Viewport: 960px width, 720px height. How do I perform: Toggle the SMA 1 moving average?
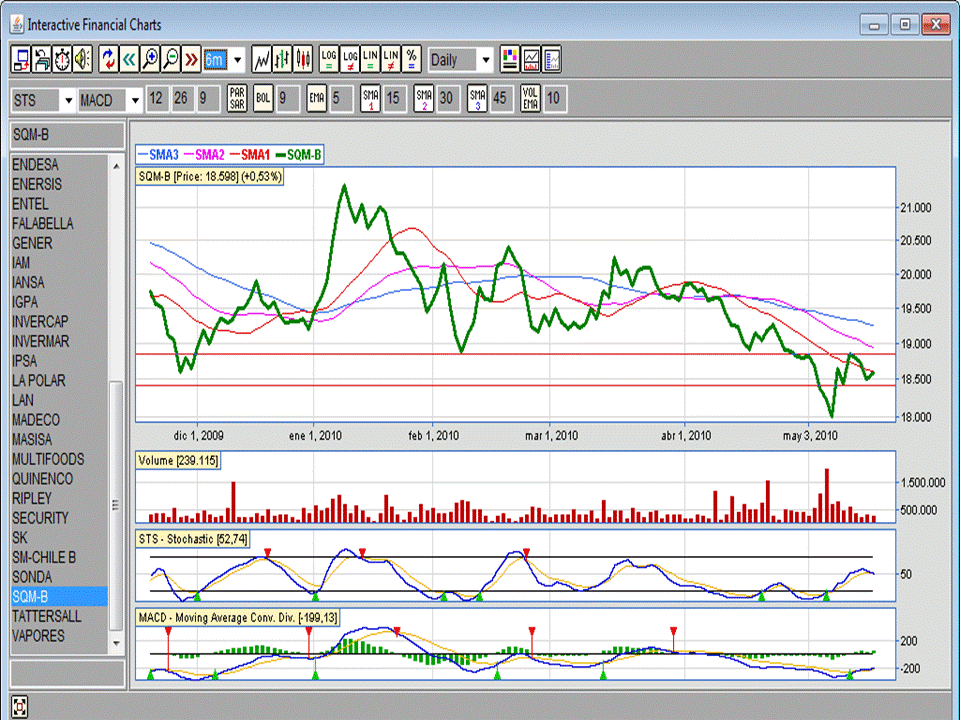click(x=370, y=98)
